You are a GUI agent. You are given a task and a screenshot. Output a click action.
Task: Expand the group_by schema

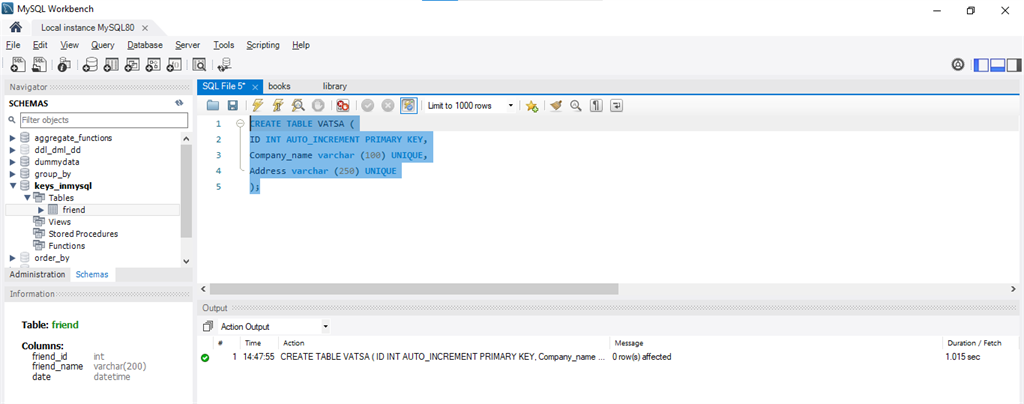12,174
